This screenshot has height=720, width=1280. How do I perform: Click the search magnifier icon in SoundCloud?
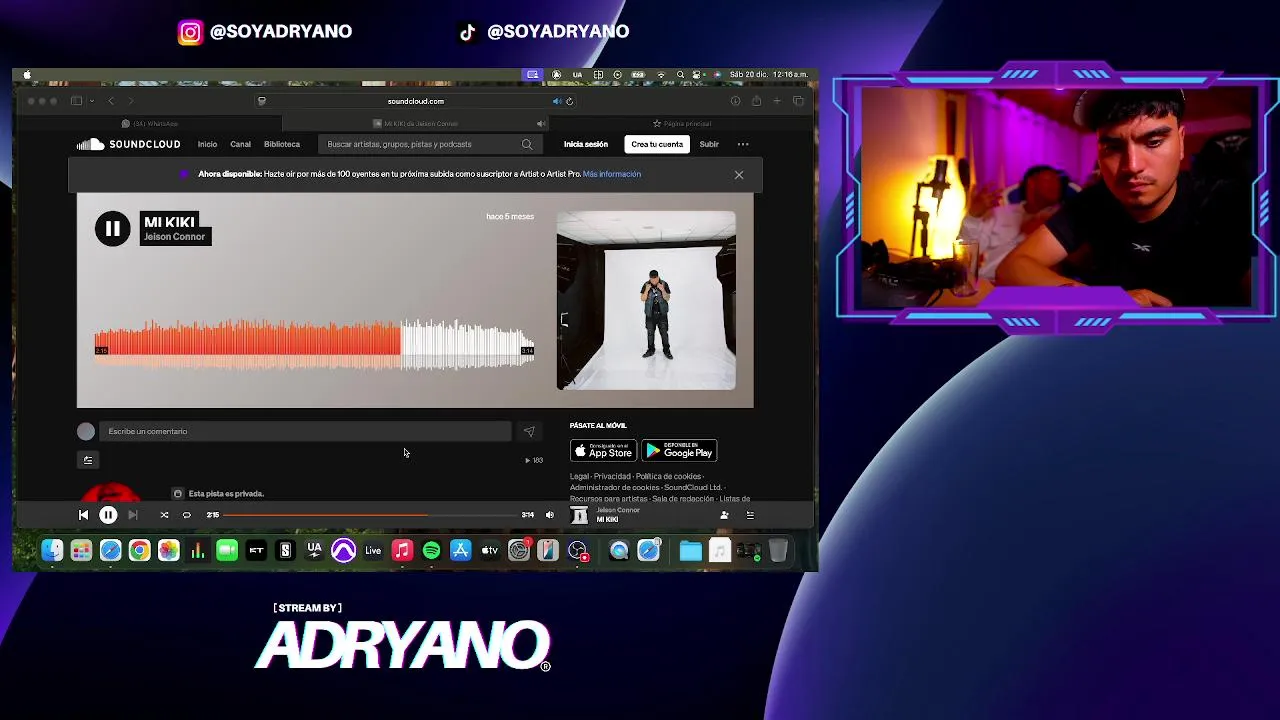click(527, 144)
